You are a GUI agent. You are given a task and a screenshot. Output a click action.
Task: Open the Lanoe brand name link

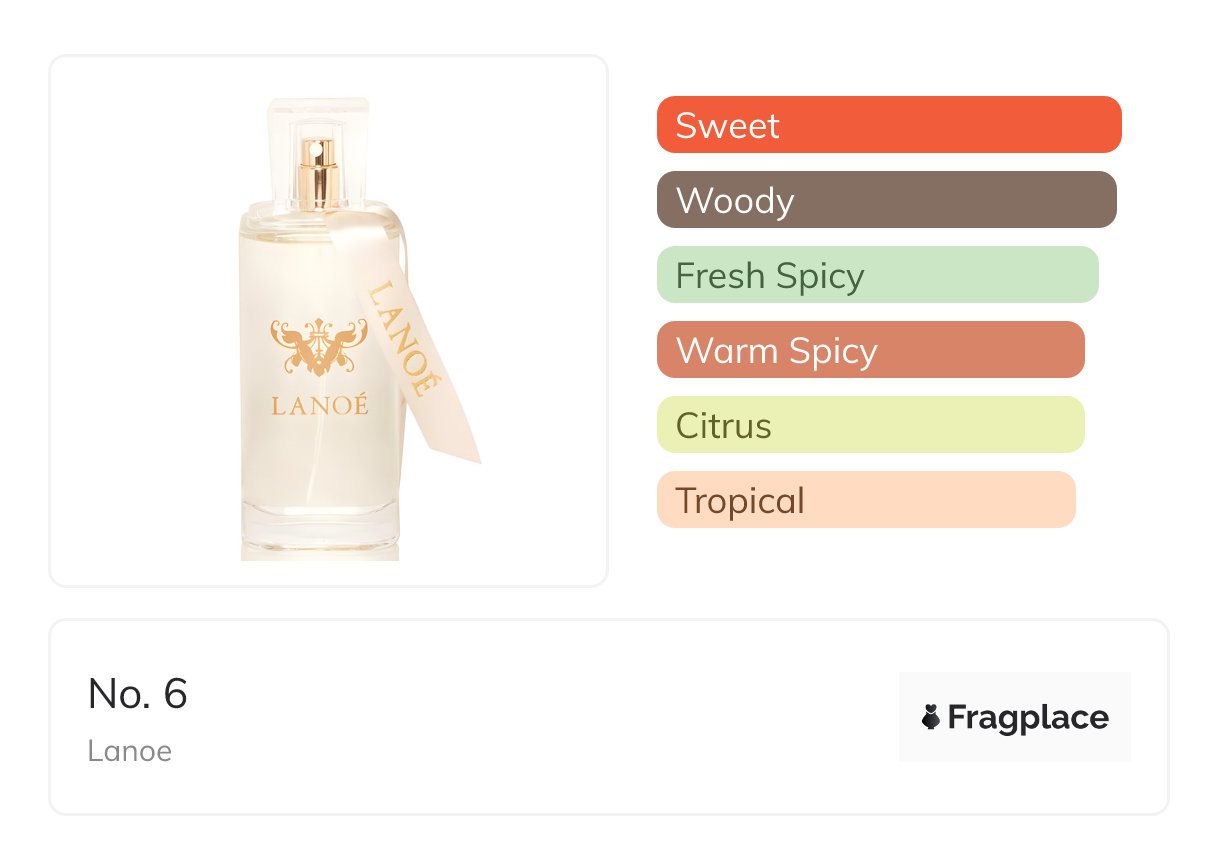[x=130, y=751]
